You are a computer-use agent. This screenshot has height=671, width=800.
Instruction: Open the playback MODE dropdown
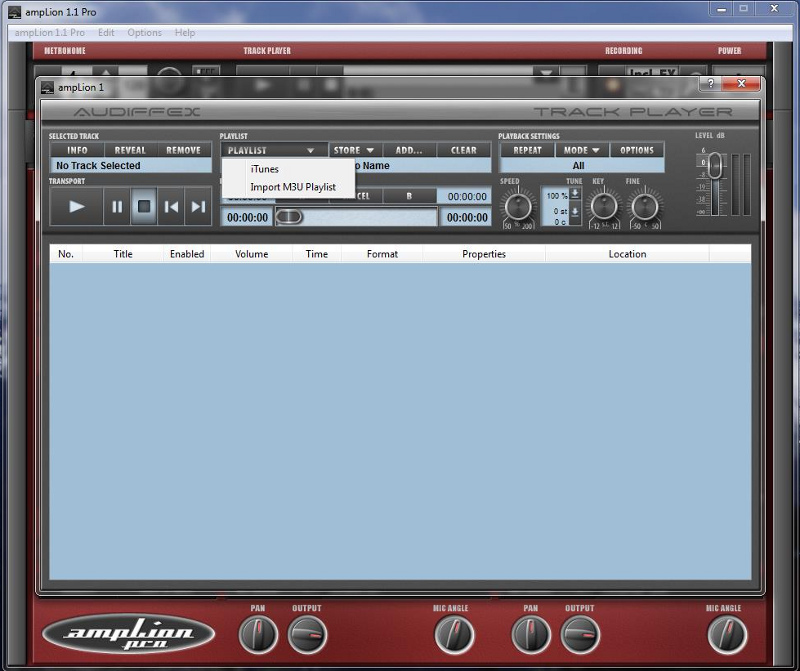click(581, 150)
